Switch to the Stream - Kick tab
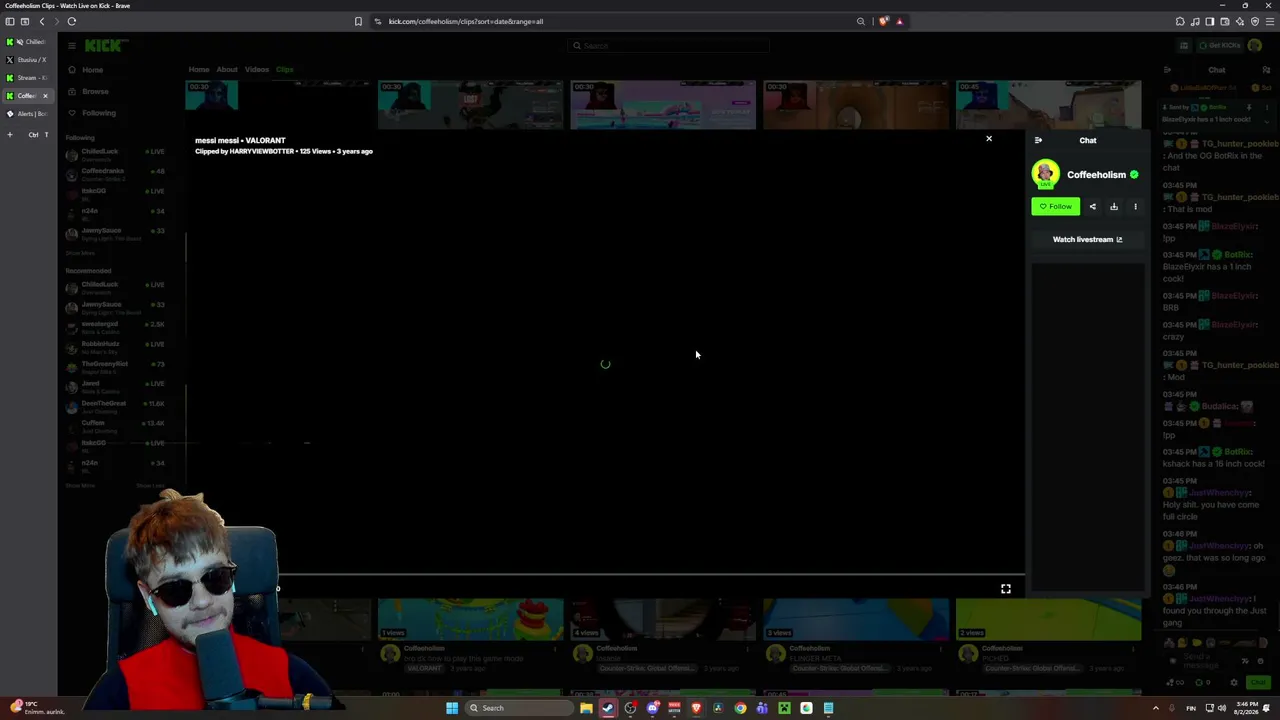1280x720 pixels. [x=27, y=78]
